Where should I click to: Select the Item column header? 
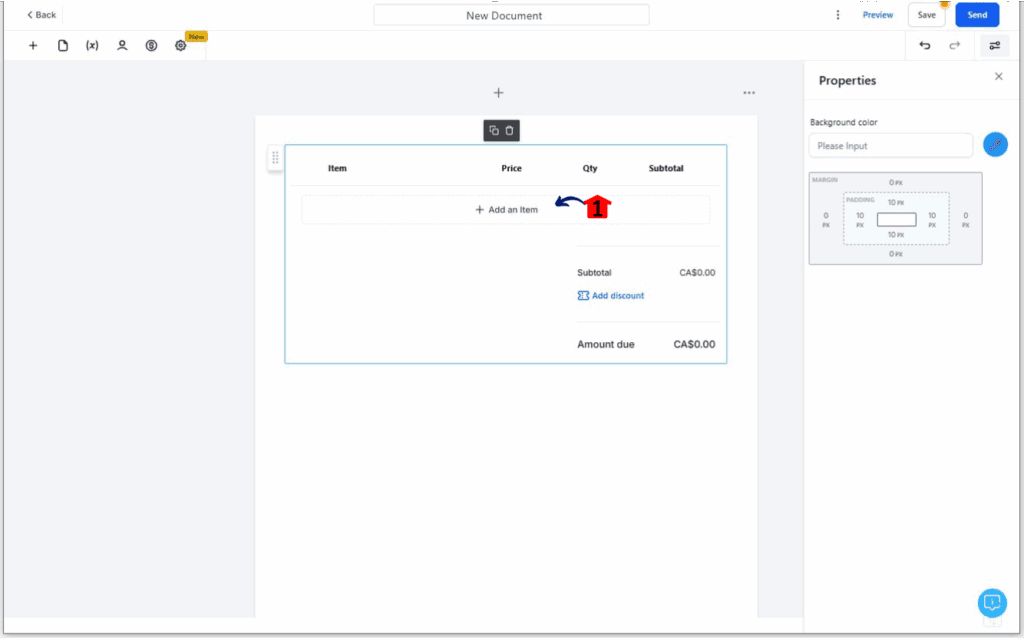click(337, 168)
